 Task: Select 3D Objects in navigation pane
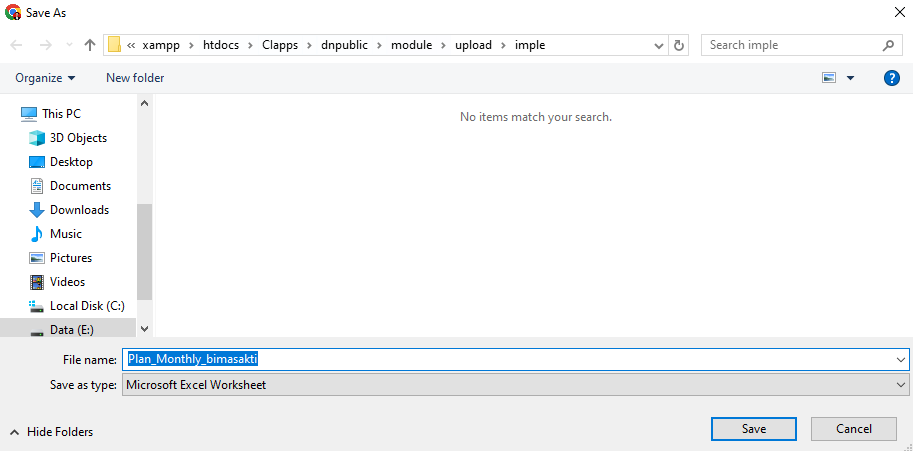[x=78, y=138]
